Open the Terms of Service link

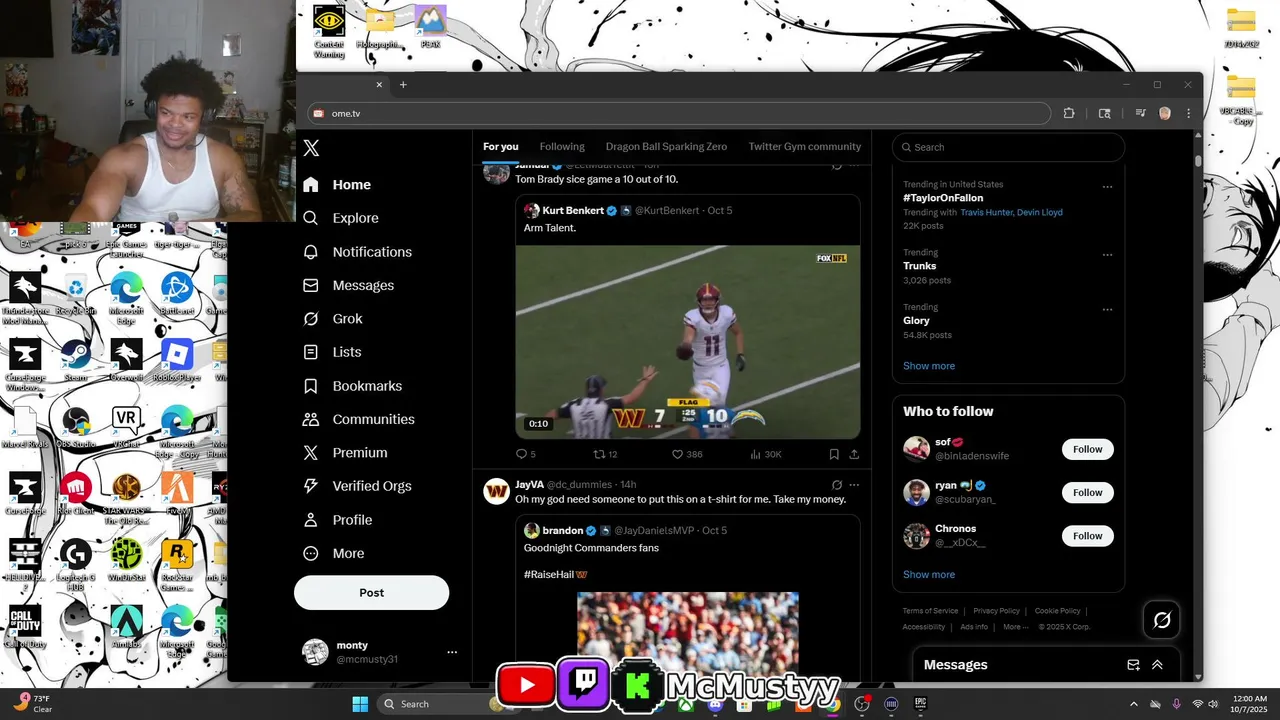click(930, 611)
